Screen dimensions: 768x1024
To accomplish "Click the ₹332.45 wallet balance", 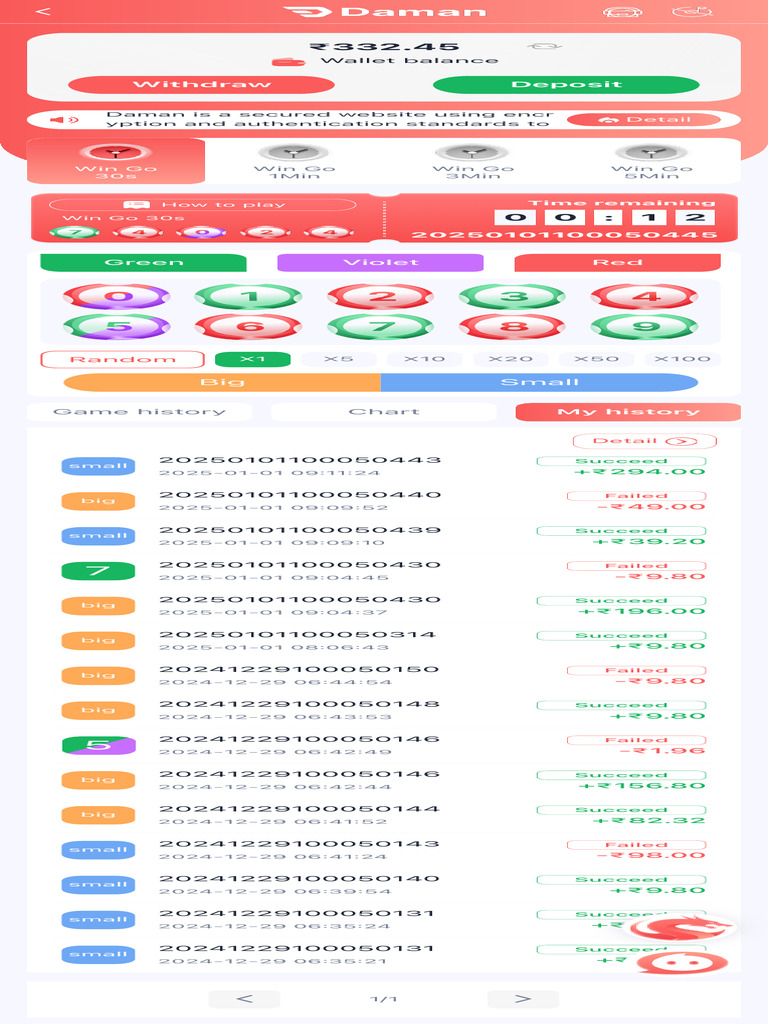I will pos(384,47).
